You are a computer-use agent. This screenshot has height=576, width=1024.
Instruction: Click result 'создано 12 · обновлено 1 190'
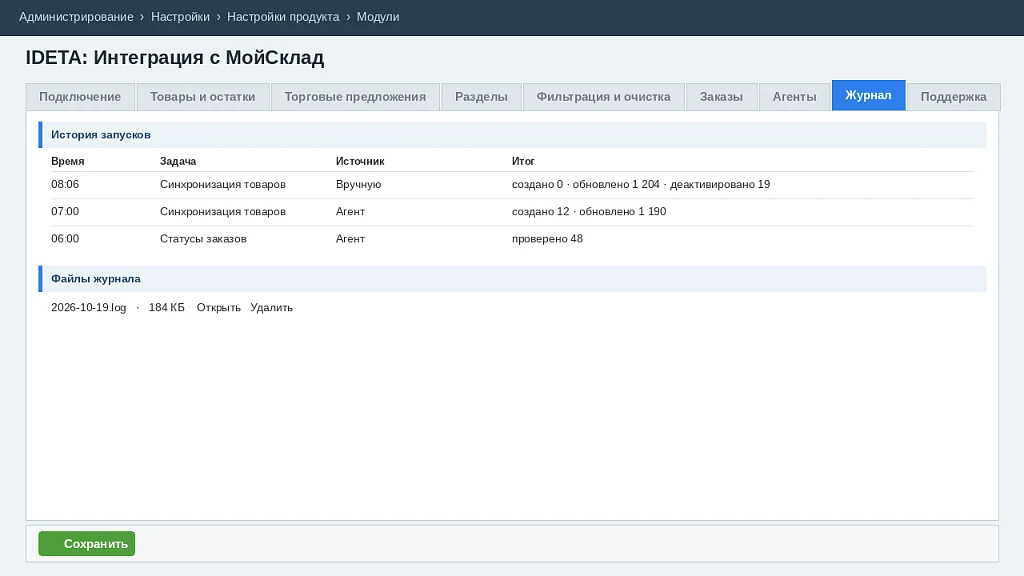pos(589,212)
